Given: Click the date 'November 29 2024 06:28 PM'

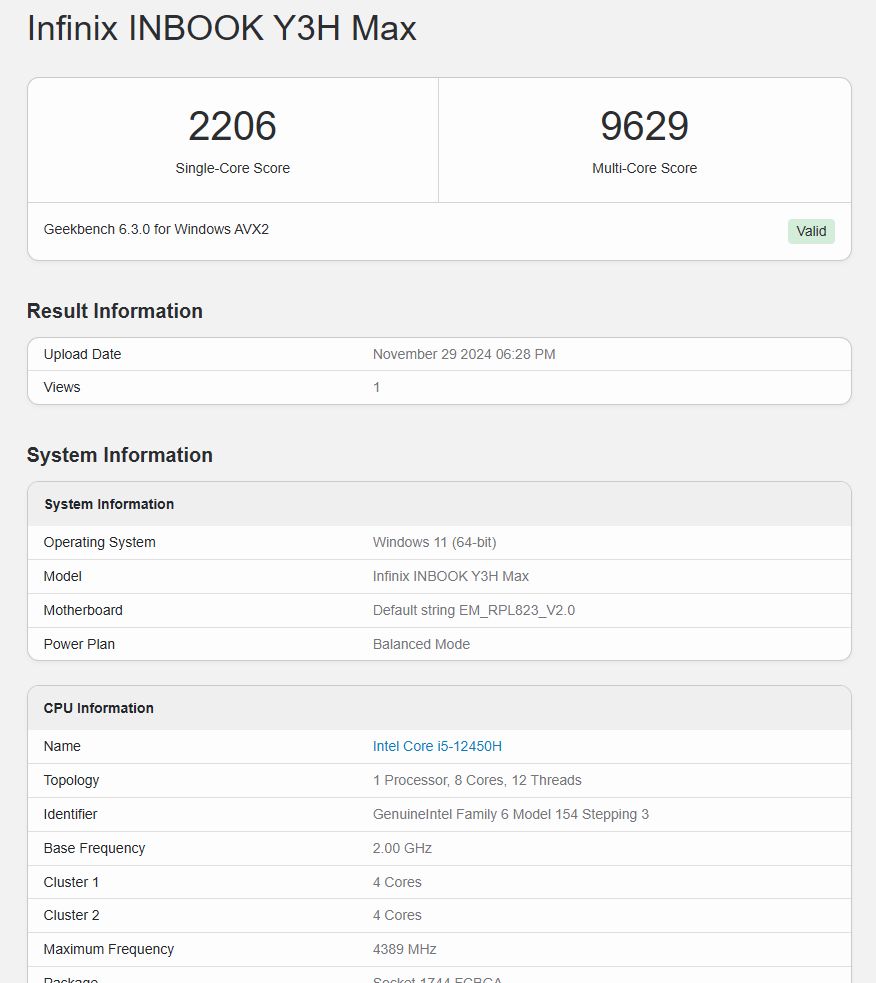Looking at the screenshot, I should [x=464, y=354].
